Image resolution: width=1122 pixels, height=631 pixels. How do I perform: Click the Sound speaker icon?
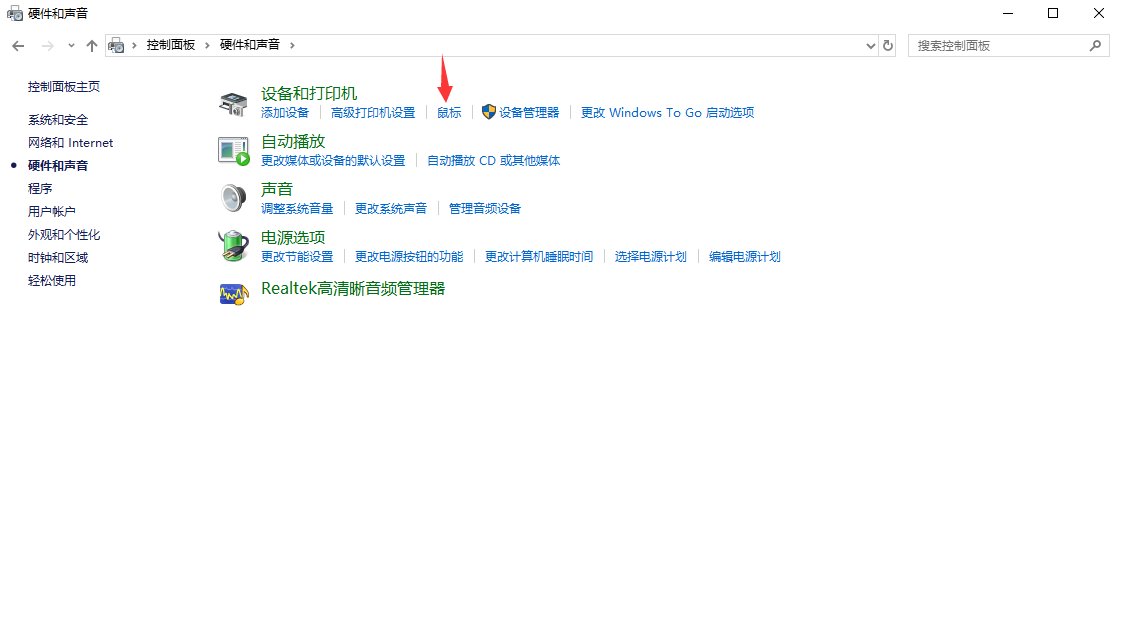[233, 198]
